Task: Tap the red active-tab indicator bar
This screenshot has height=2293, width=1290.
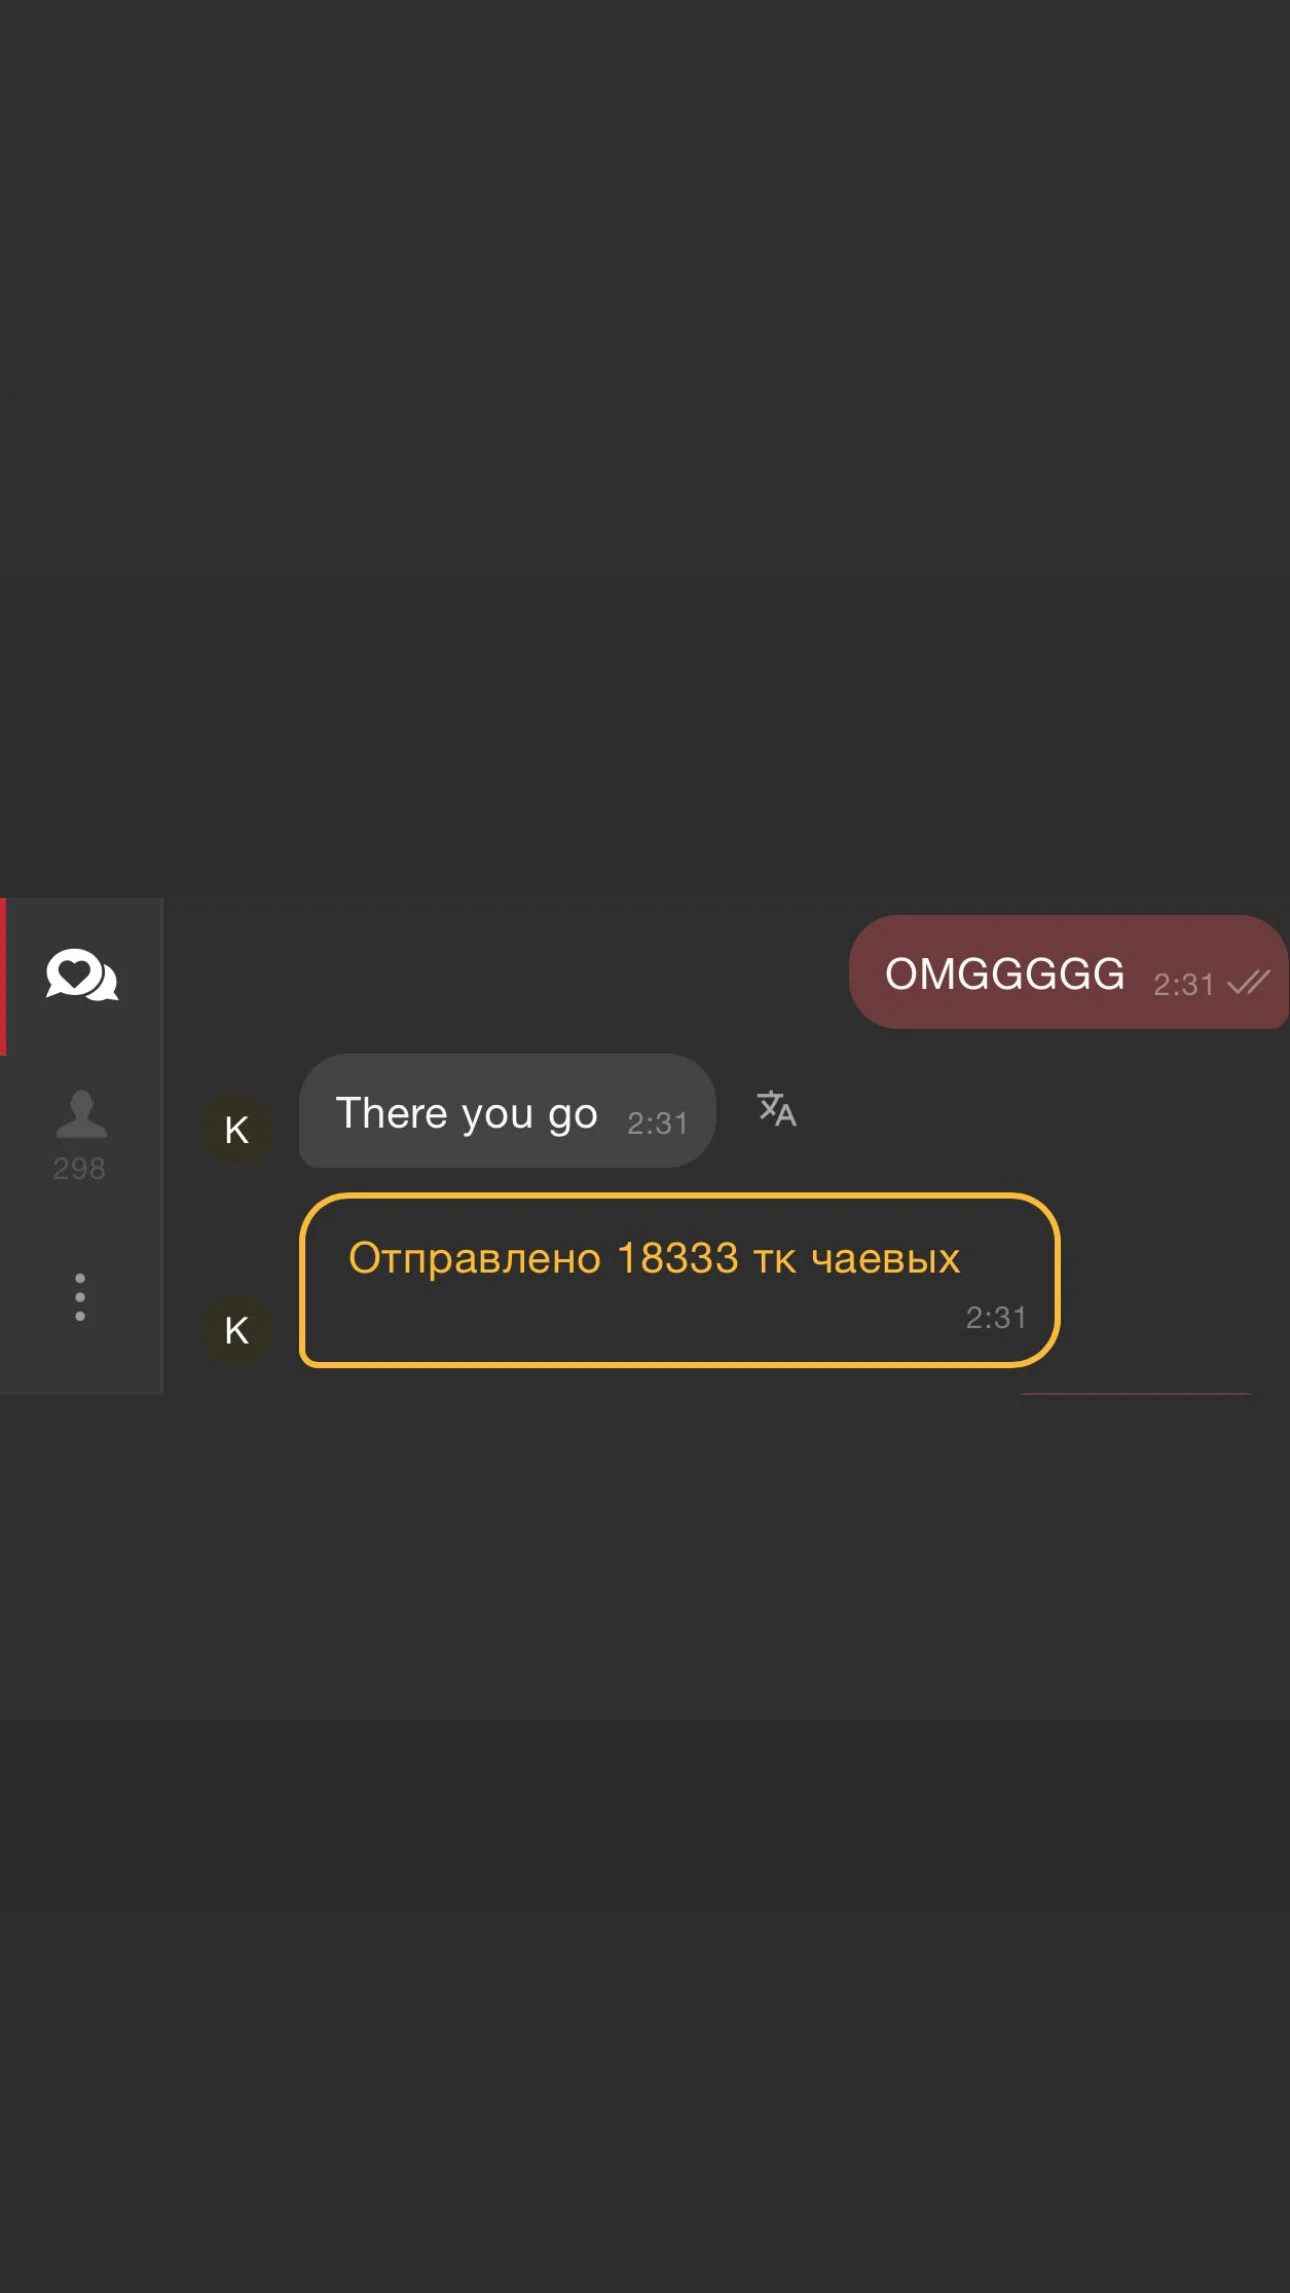Action: pos(3,977)
